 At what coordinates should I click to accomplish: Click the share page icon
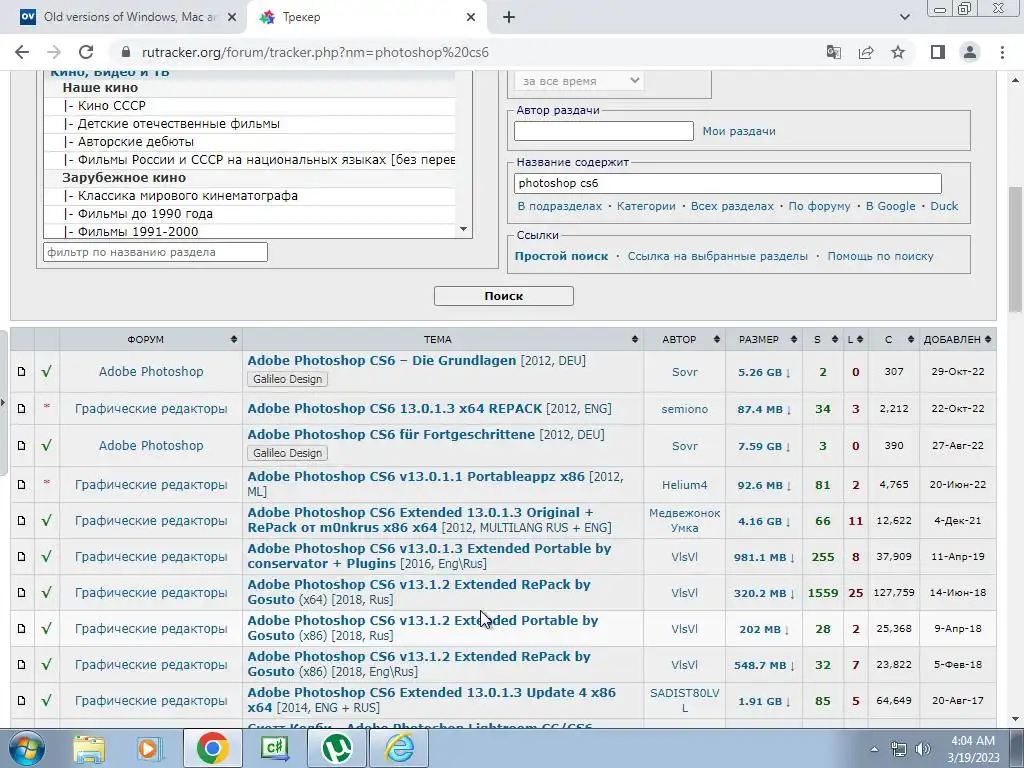pyautogui.click(x=866, y=52)
